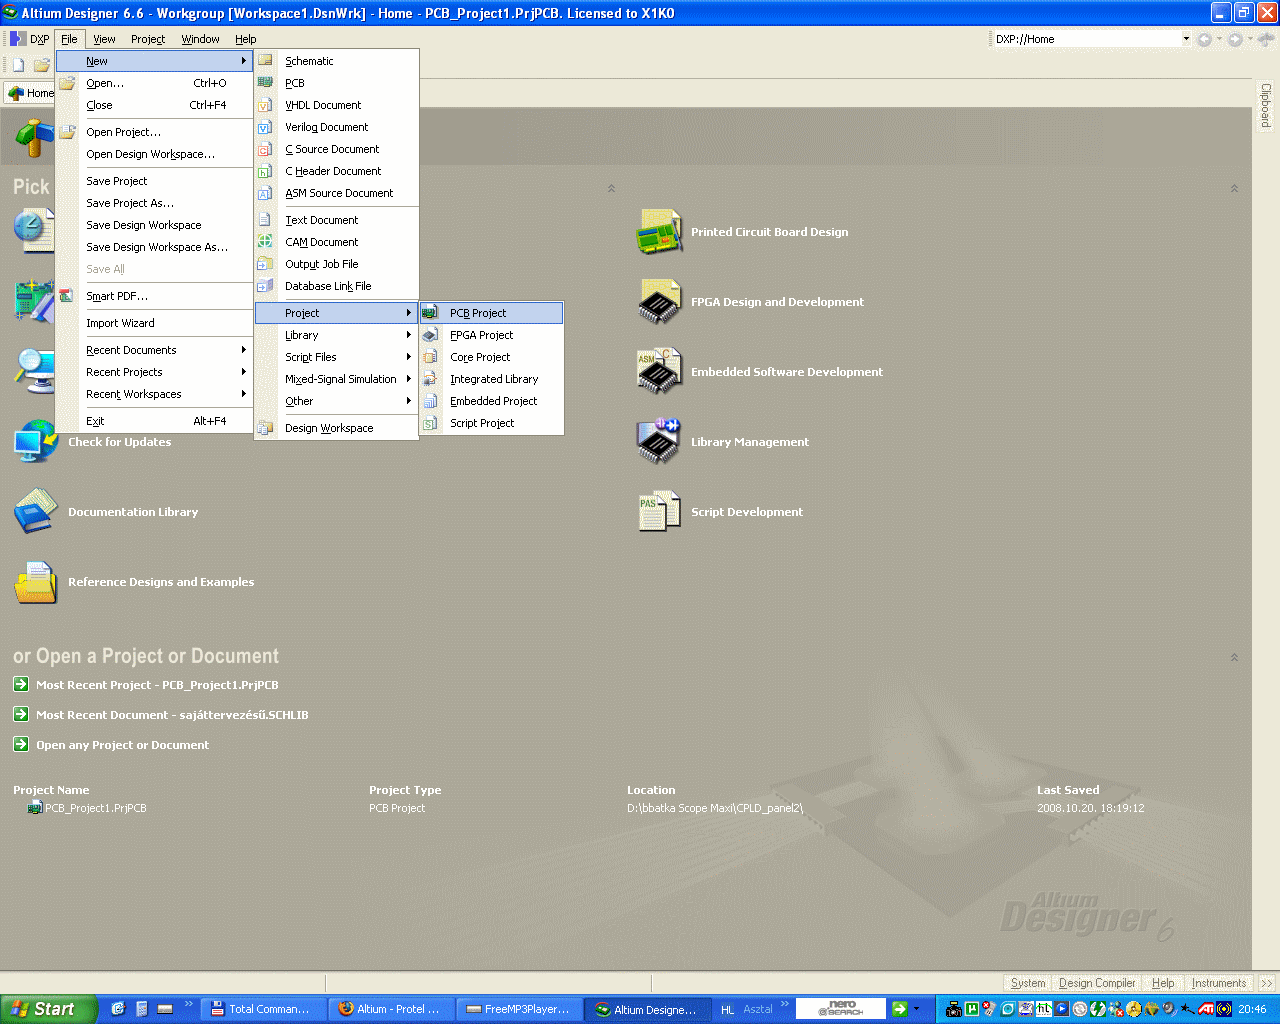Open the Embedded Software Development icon
The image size is (1280, 1024).
(x=659, y=372)
